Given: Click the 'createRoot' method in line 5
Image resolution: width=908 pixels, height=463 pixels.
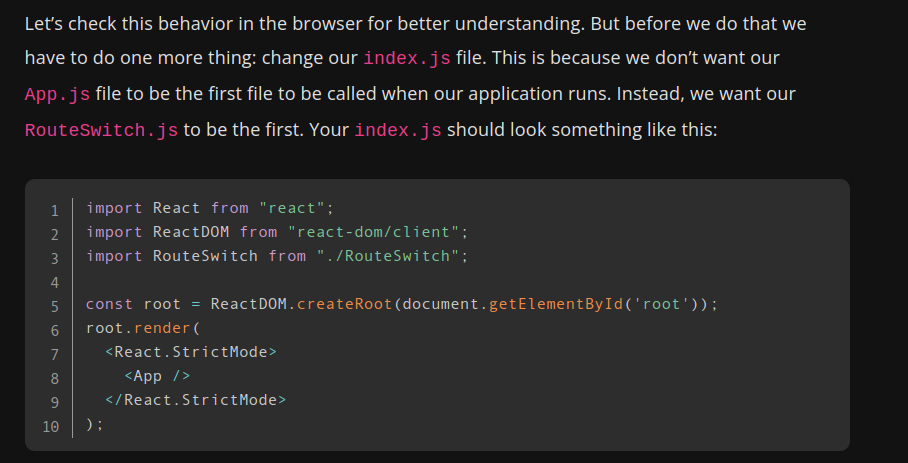Looking at the screenshot, I should pyautogui.click(x=345, y=304).
